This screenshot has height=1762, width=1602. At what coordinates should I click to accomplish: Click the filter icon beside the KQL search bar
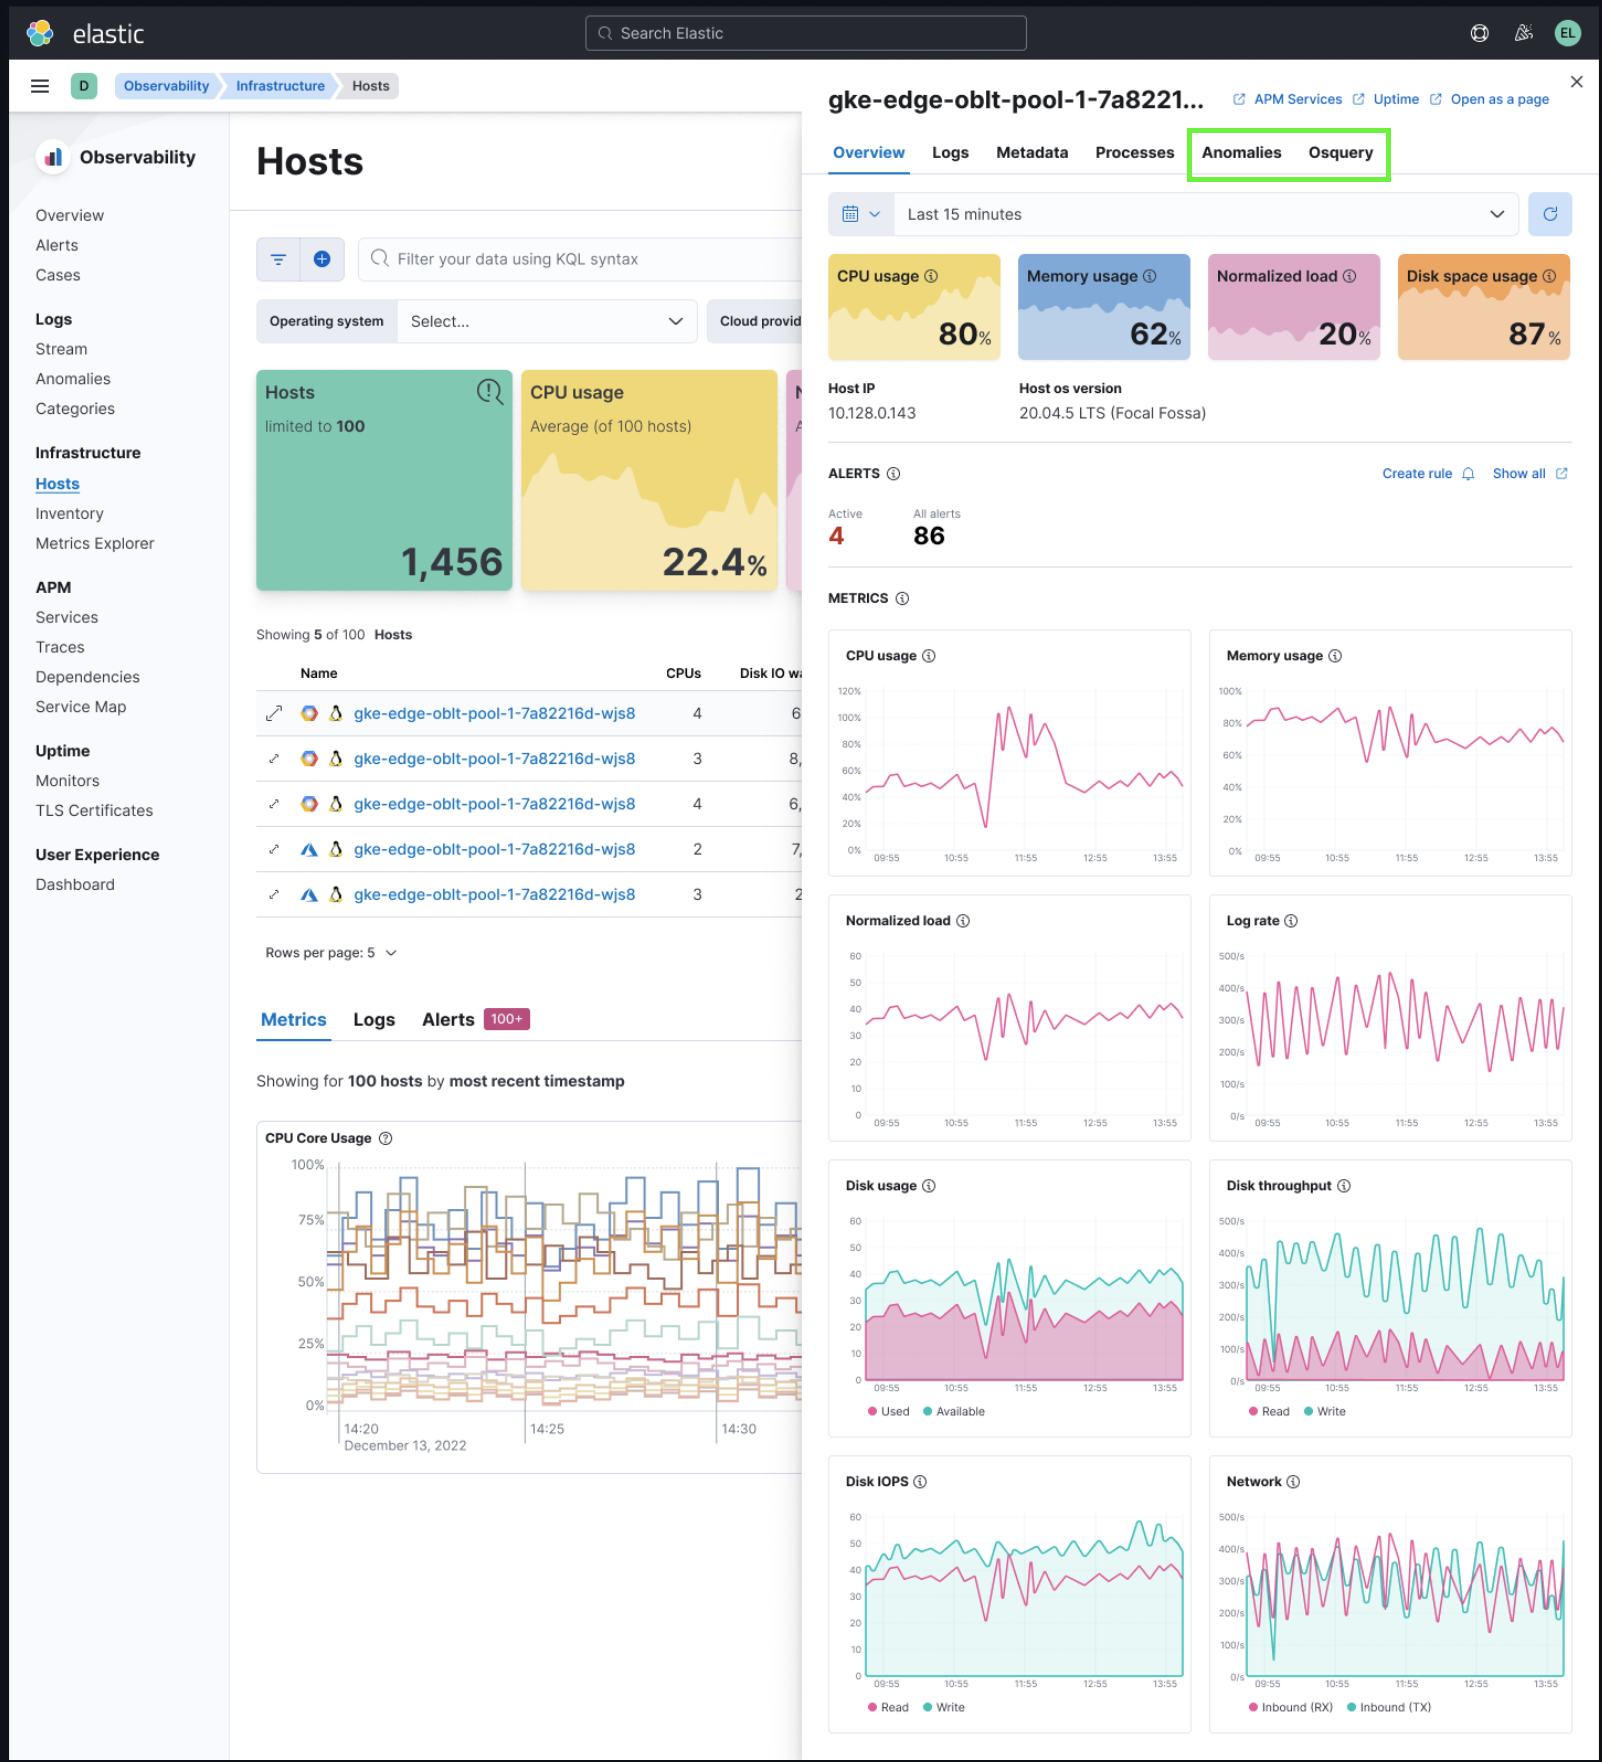pyautogui.click(x=278, y=259)
